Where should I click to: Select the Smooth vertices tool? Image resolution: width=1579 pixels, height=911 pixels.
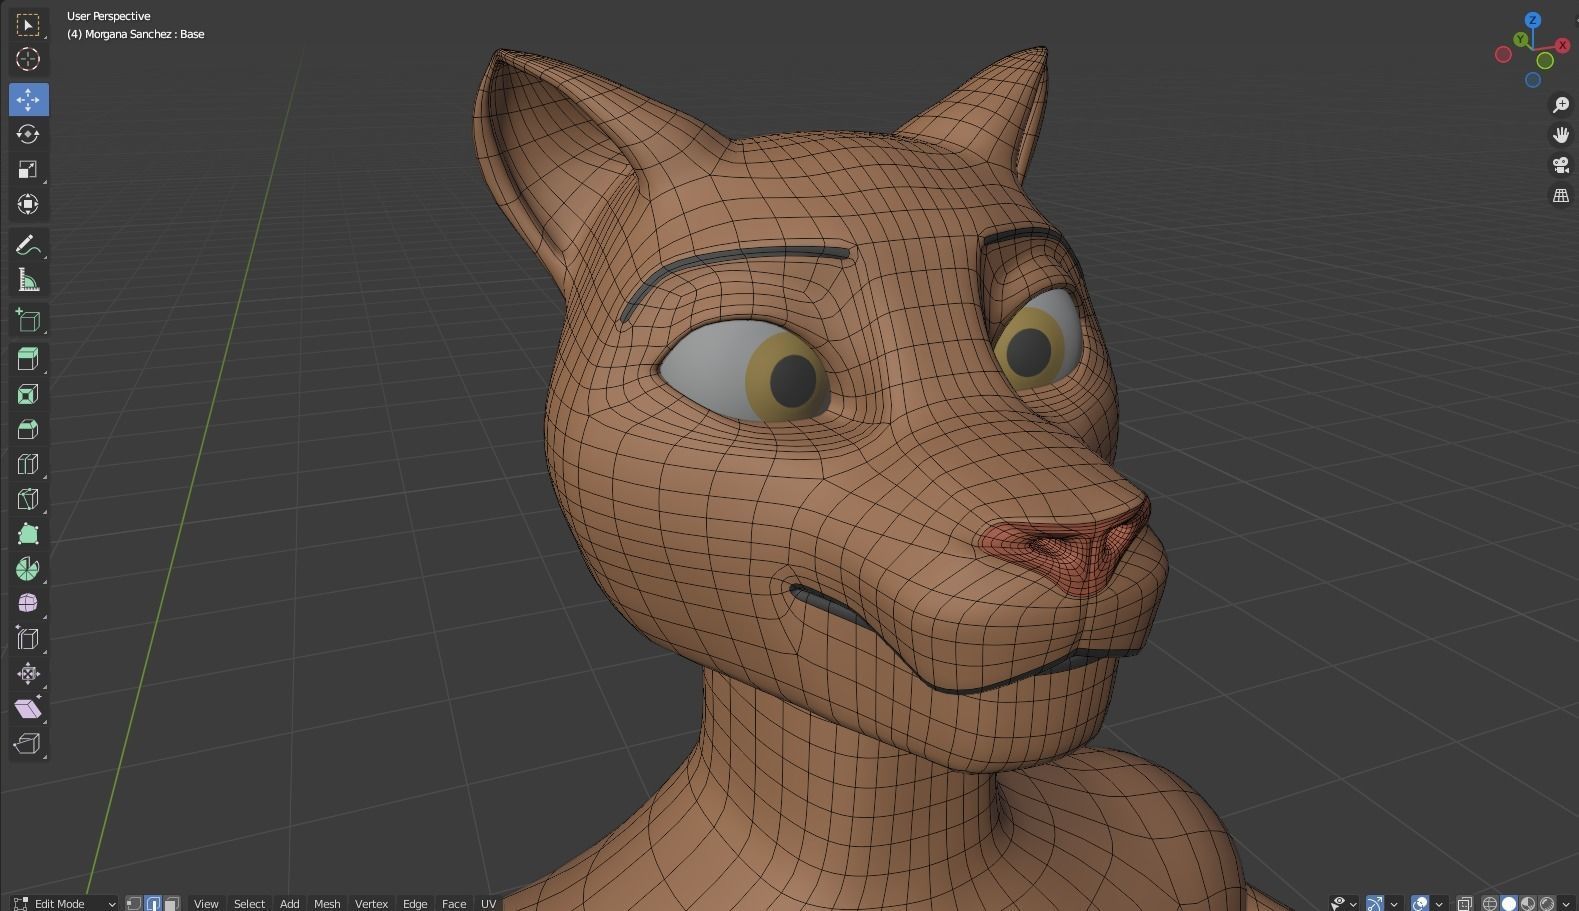coord(28,604)
